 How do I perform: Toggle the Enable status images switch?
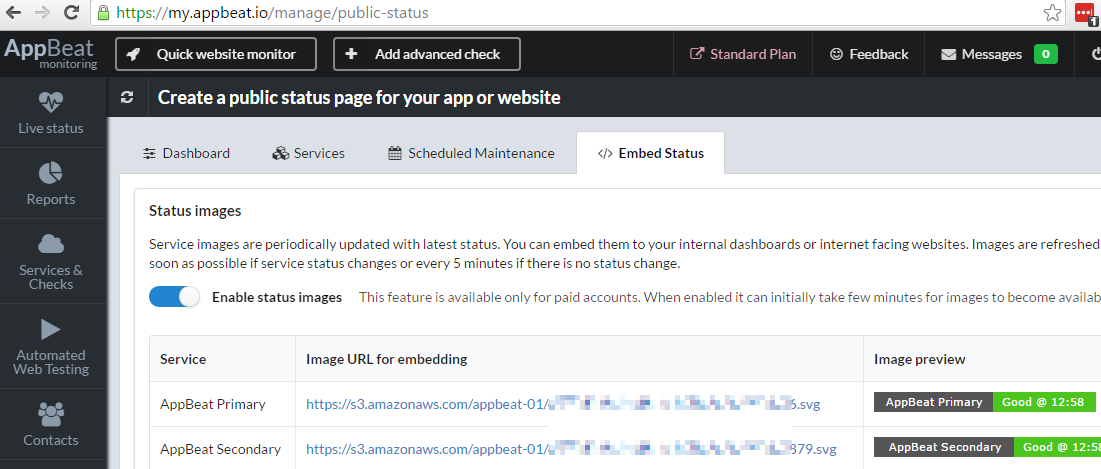pos(174,297)
